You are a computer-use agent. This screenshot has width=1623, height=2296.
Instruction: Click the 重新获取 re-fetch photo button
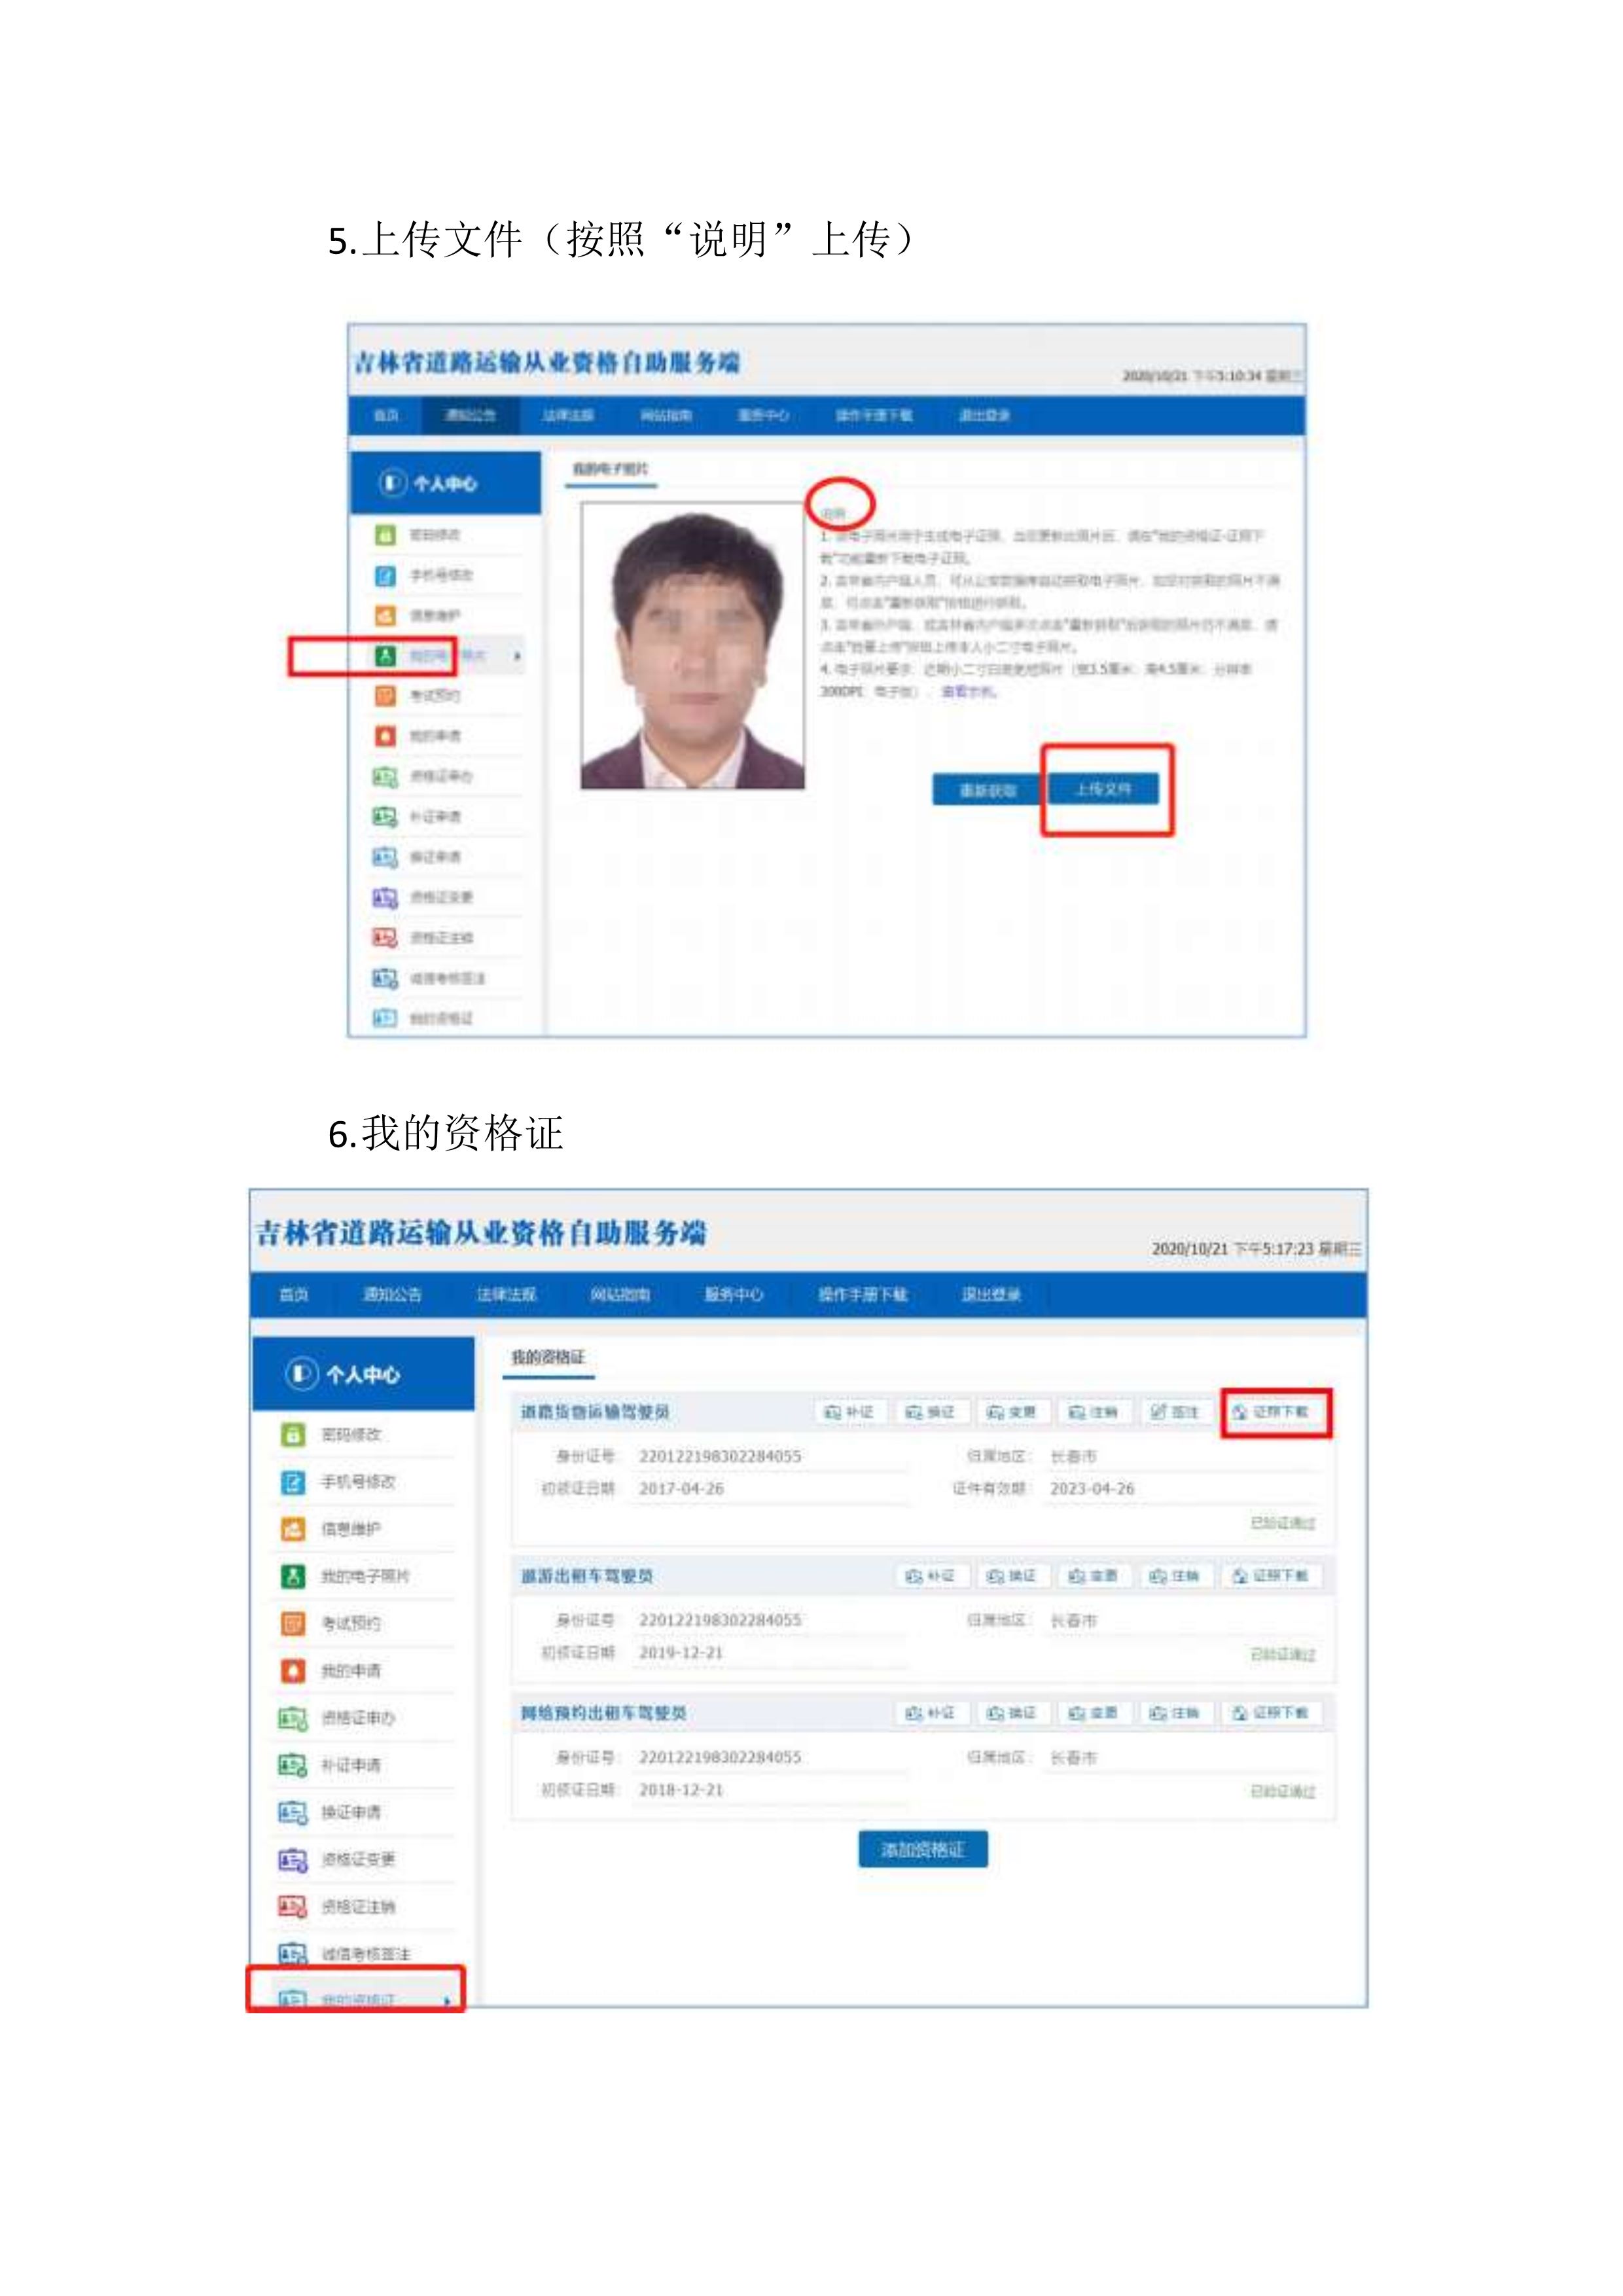click(987, 790)
